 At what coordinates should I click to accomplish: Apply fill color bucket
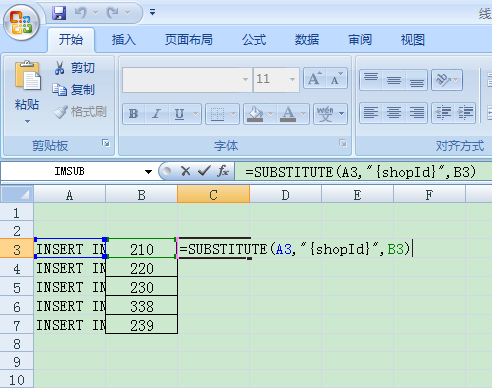255,114
